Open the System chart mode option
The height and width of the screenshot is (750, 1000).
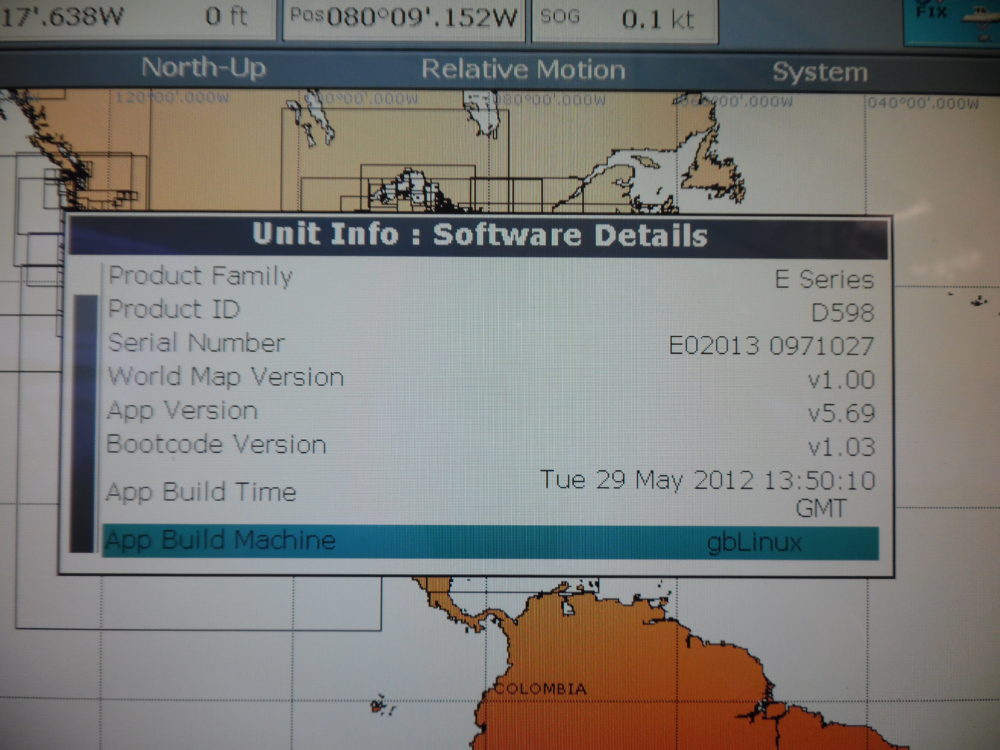point(819,72)
